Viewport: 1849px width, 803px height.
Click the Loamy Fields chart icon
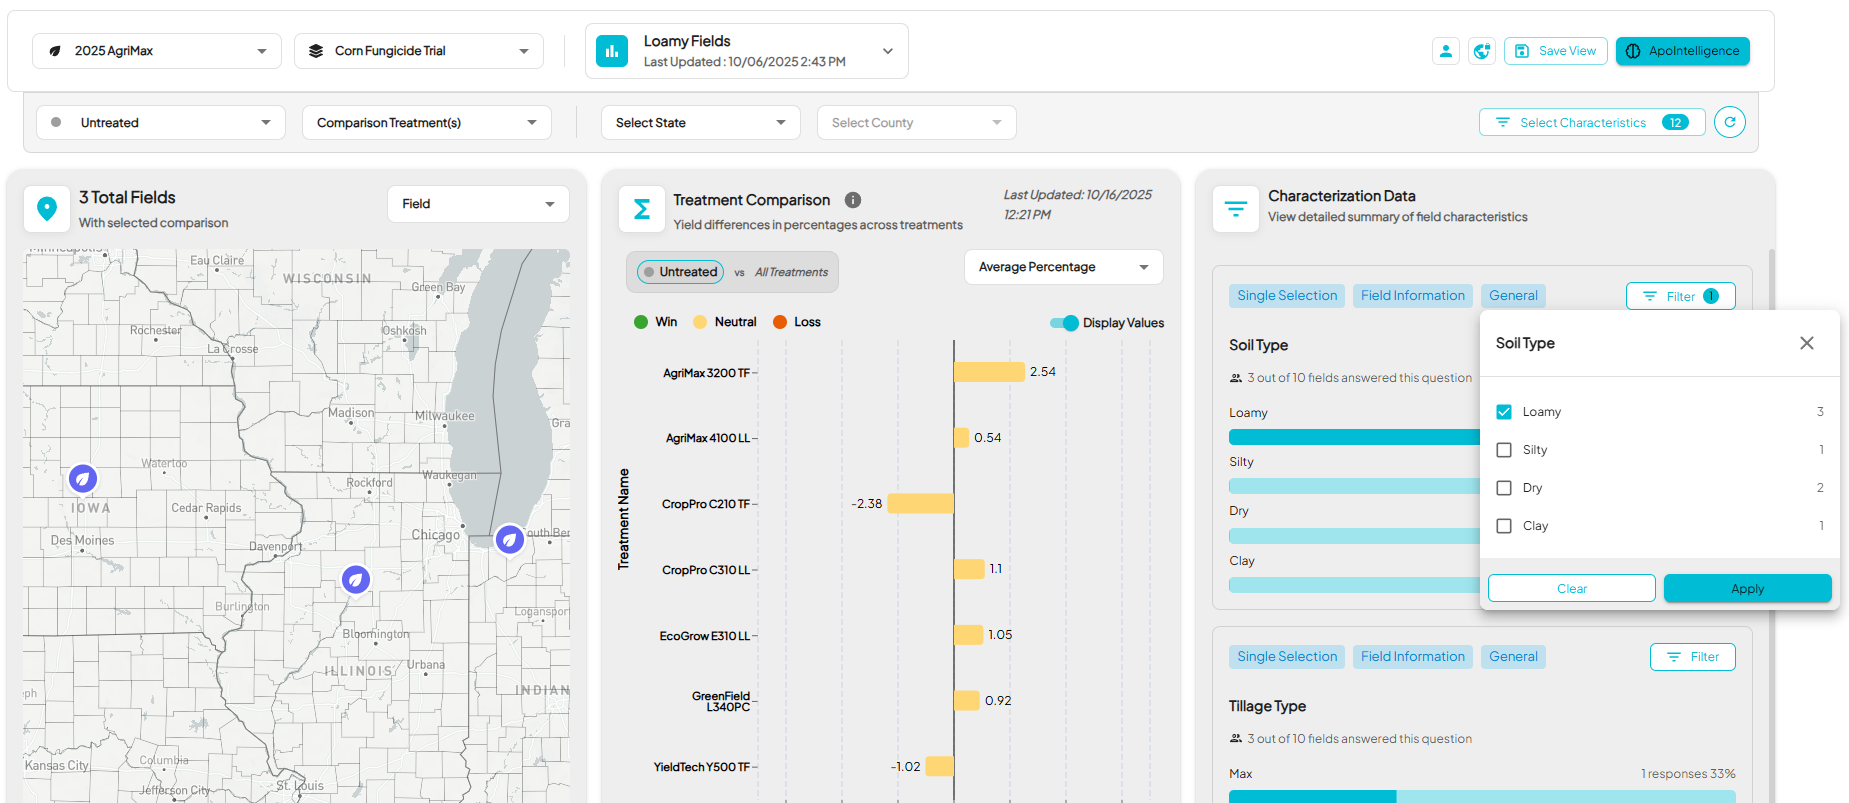pos(612,51)
